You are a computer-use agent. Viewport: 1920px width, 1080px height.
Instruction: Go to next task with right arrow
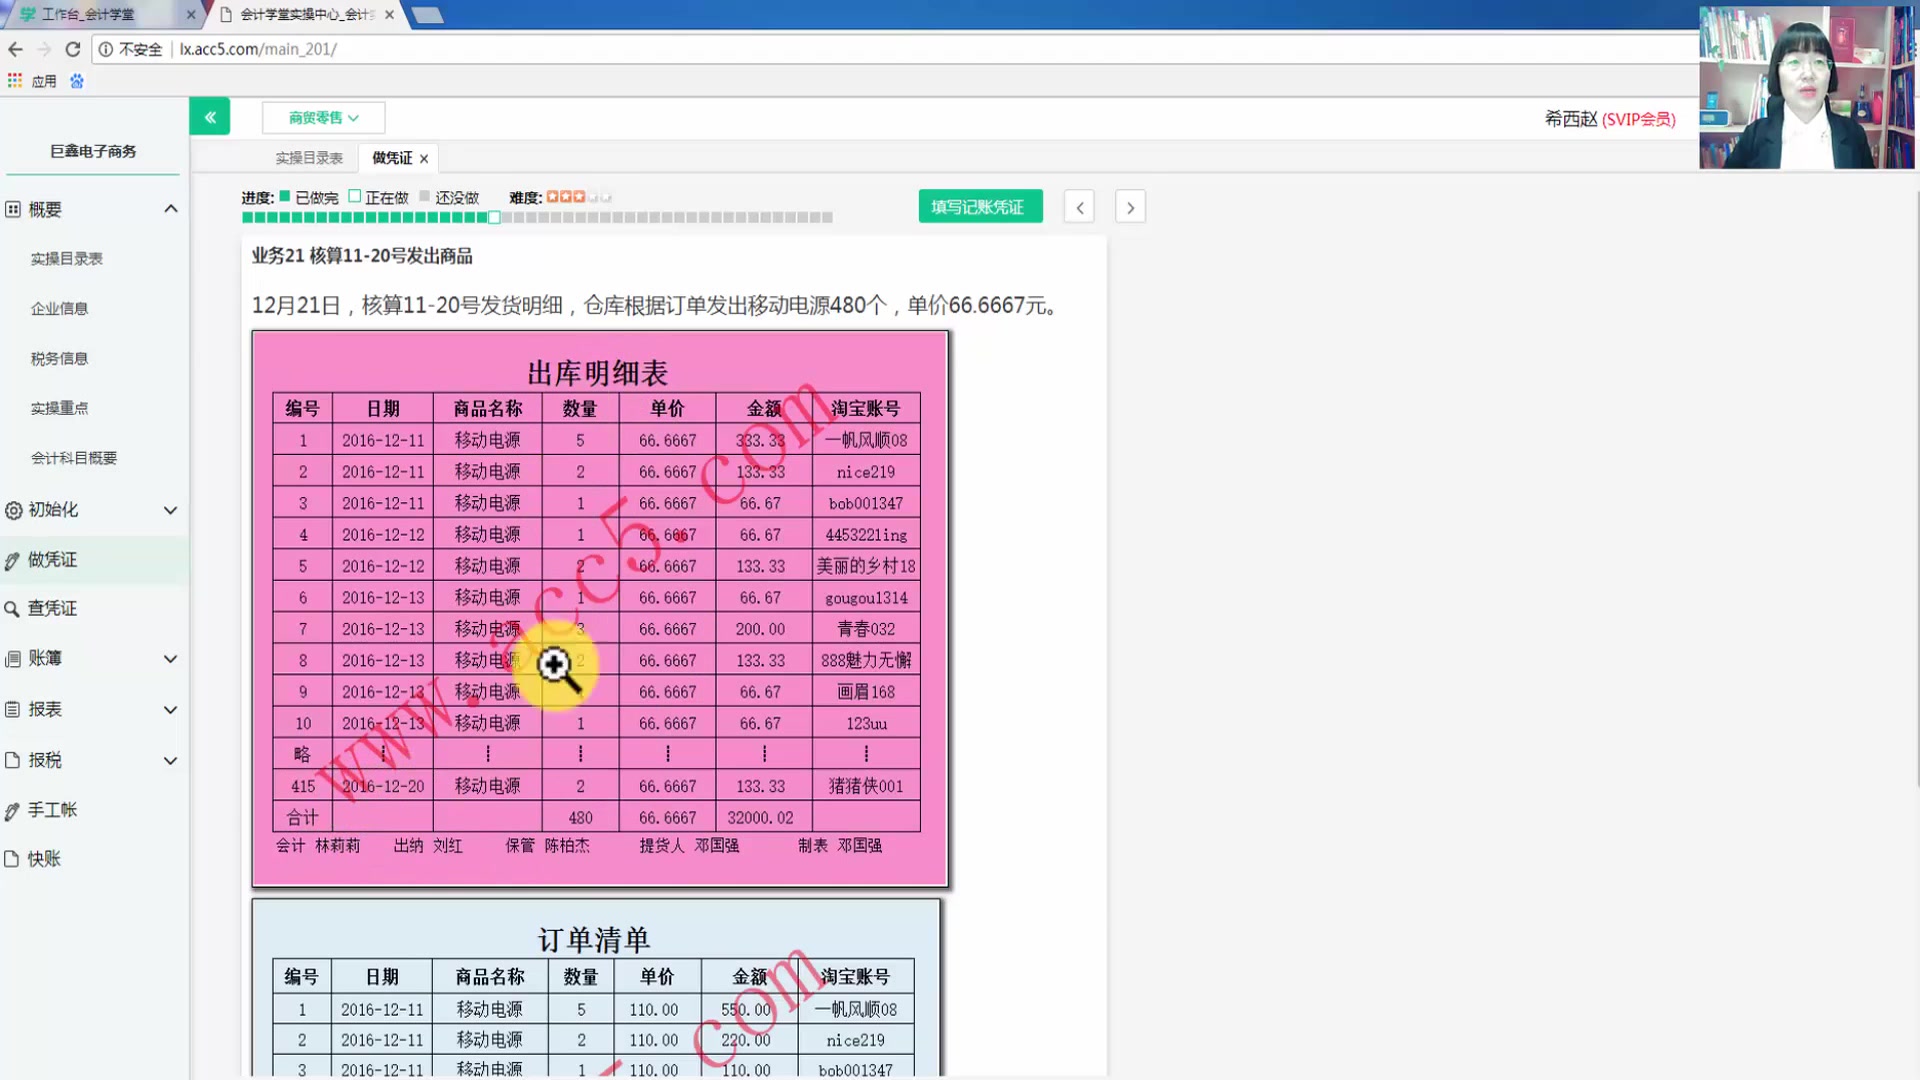(1130, 207)
